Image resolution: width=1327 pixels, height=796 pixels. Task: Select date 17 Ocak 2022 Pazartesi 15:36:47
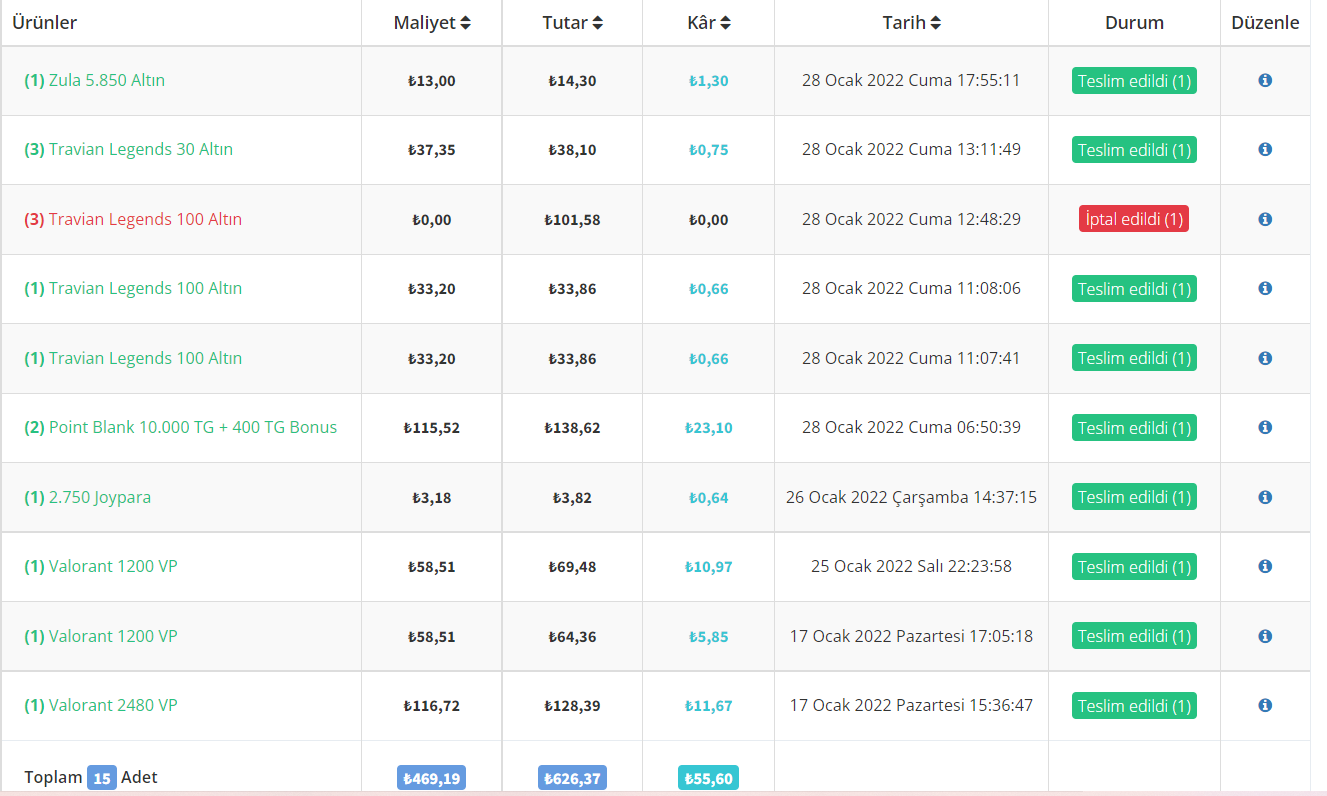(911, 705)
